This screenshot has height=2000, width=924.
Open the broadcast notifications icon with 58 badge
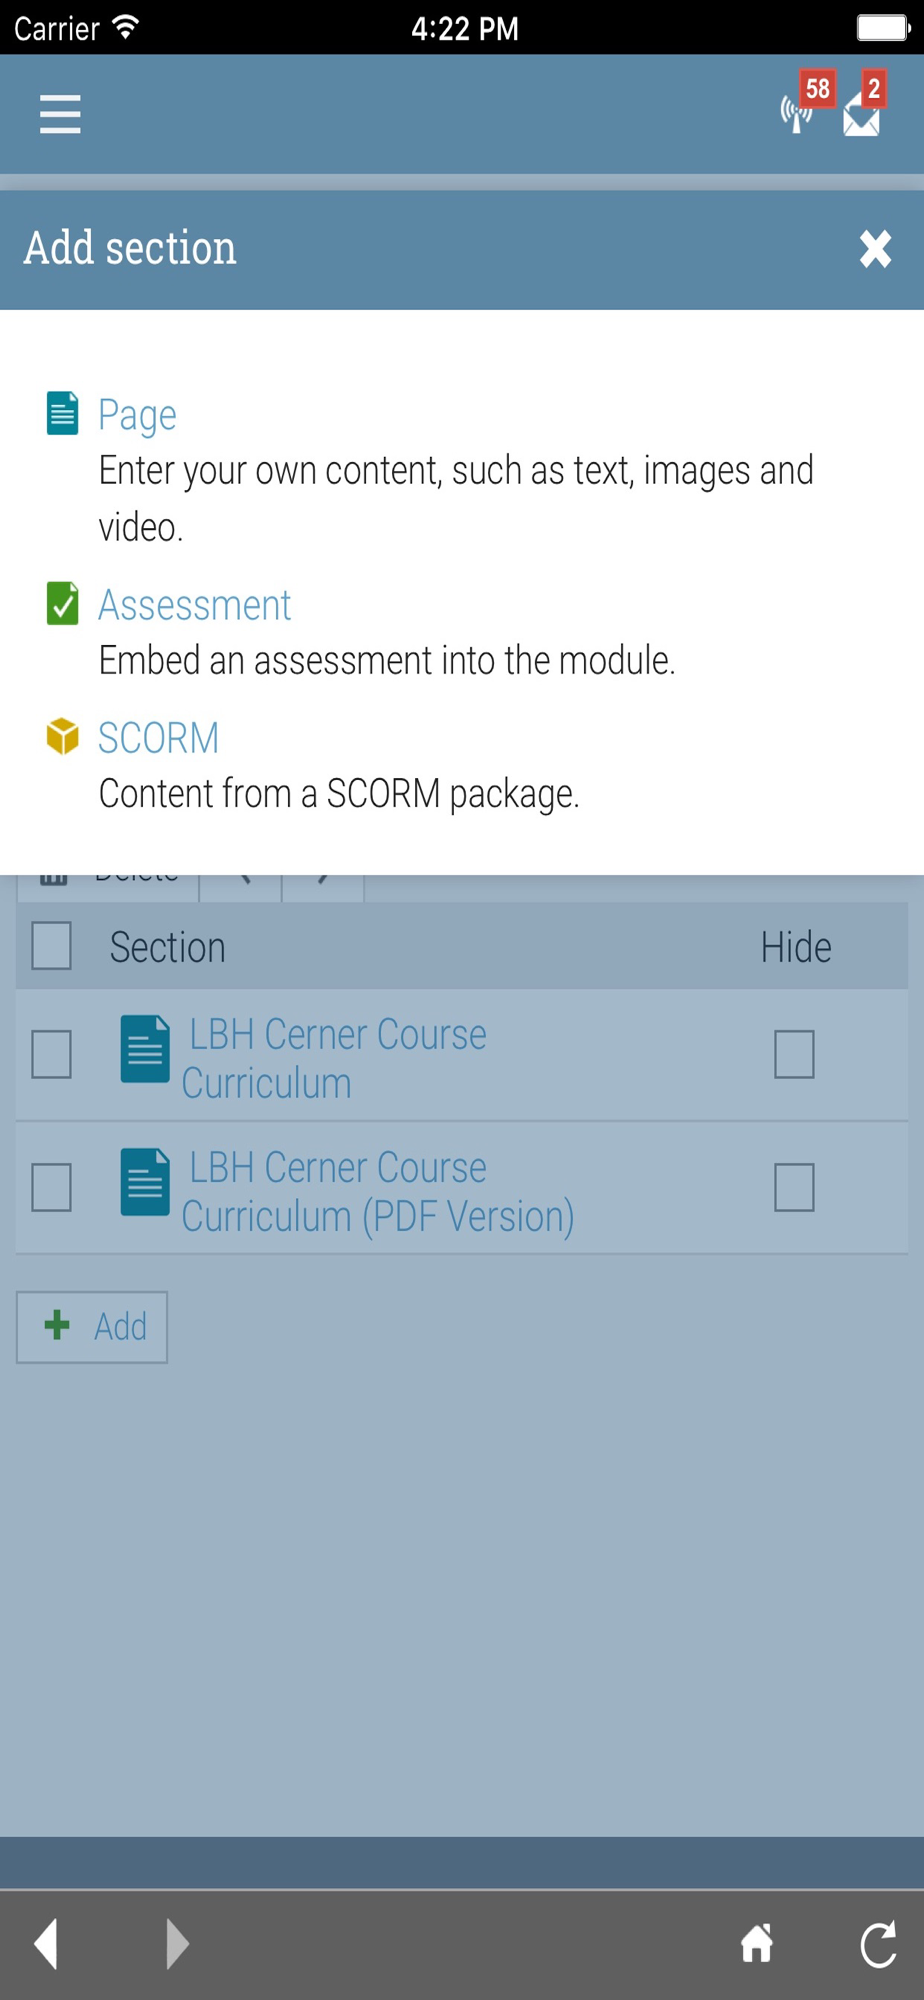(805, 104)
